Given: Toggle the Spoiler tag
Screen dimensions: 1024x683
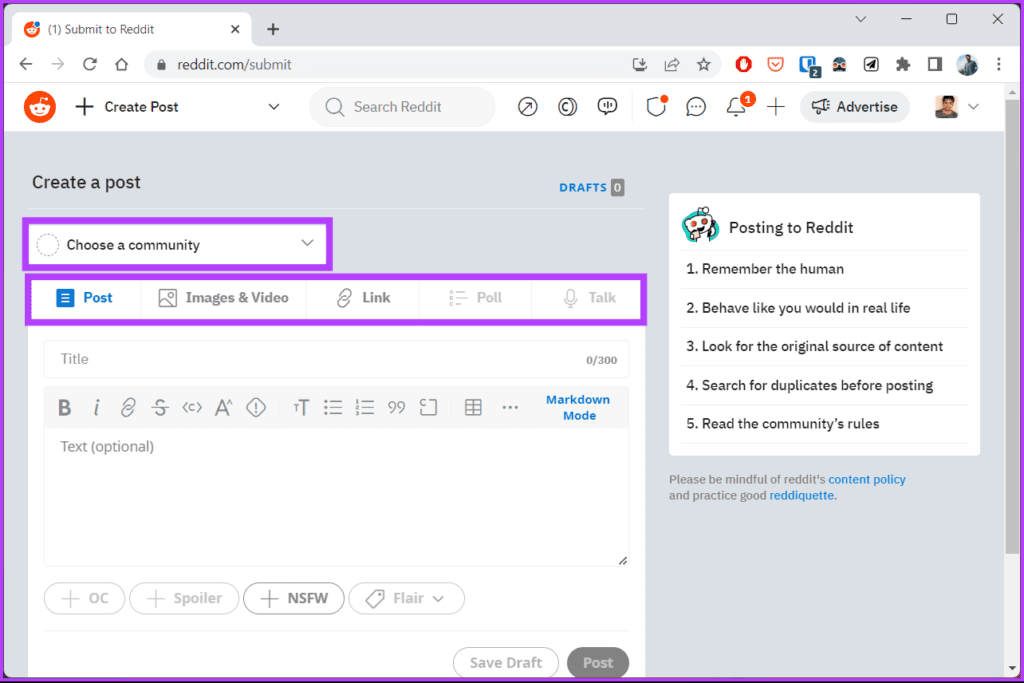Looking at the screenshot, I should (x=184, y=598).
